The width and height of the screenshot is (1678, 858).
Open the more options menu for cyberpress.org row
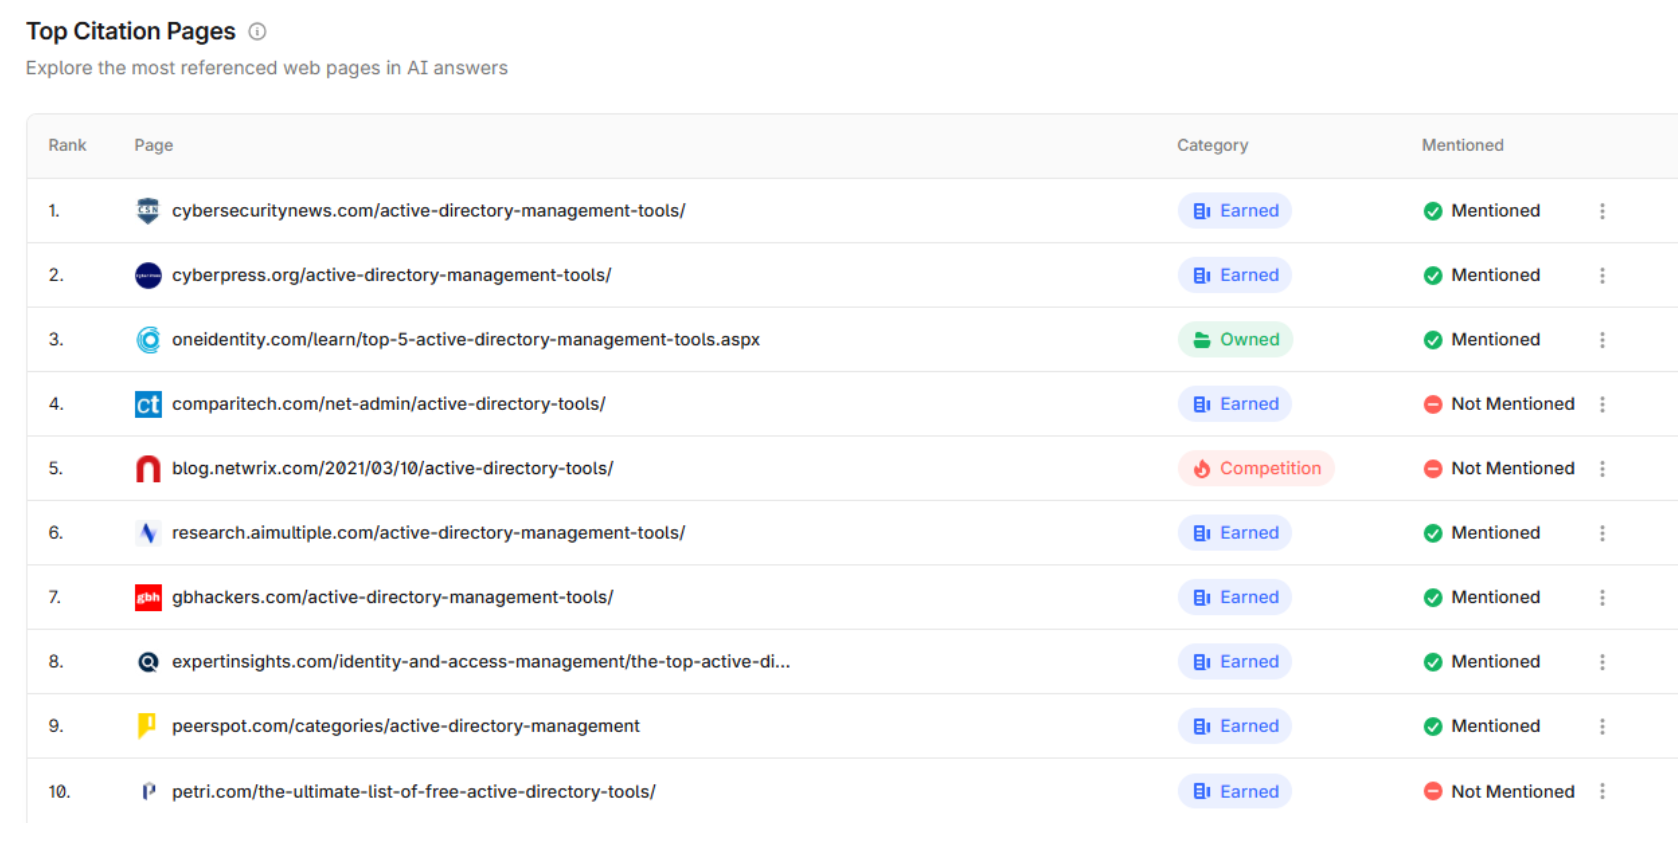coord(1602,275)
